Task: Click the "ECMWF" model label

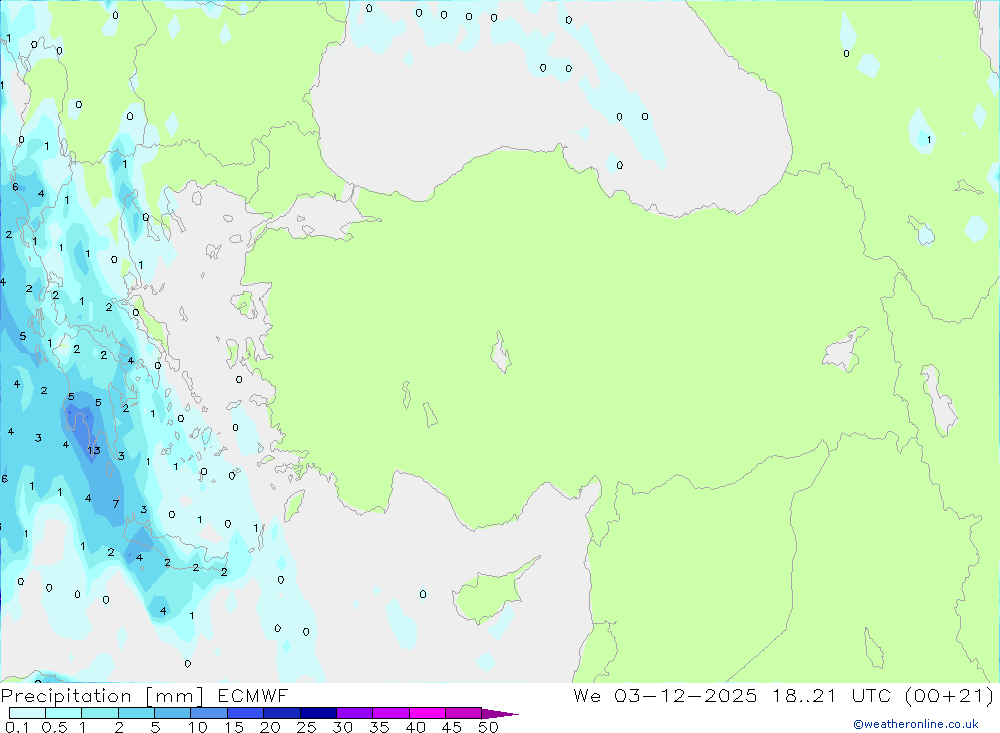Action: [253, 696]
